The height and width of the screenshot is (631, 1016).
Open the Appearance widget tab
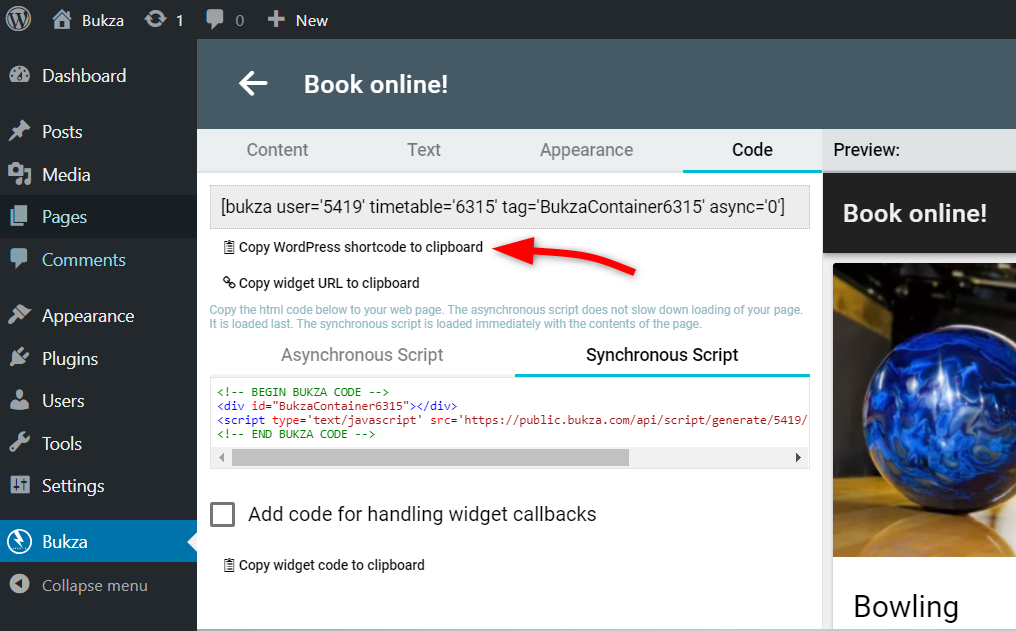pos(586,150)
